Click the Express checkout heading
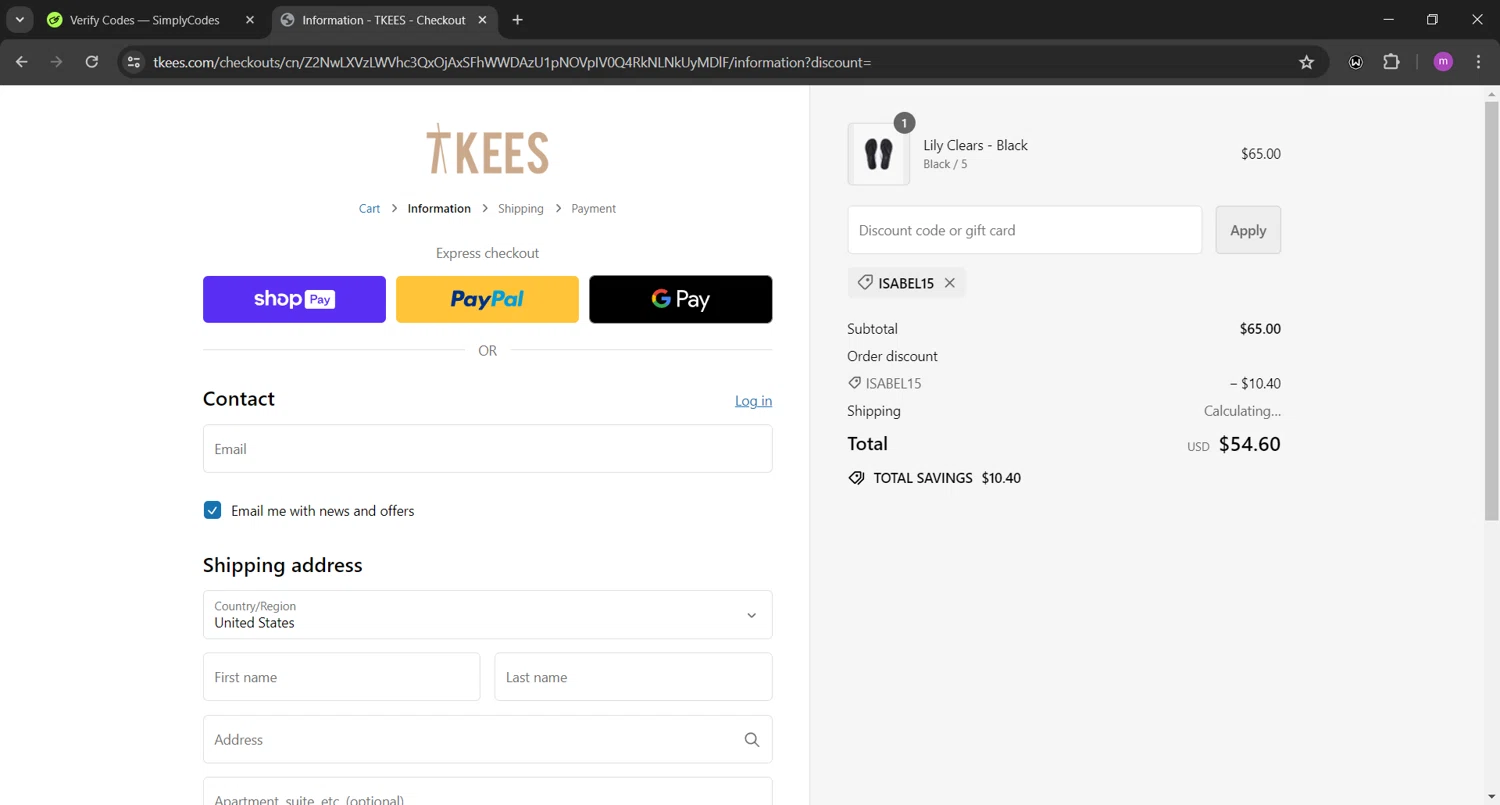The image size is (1500, 805). click(487, 253)
